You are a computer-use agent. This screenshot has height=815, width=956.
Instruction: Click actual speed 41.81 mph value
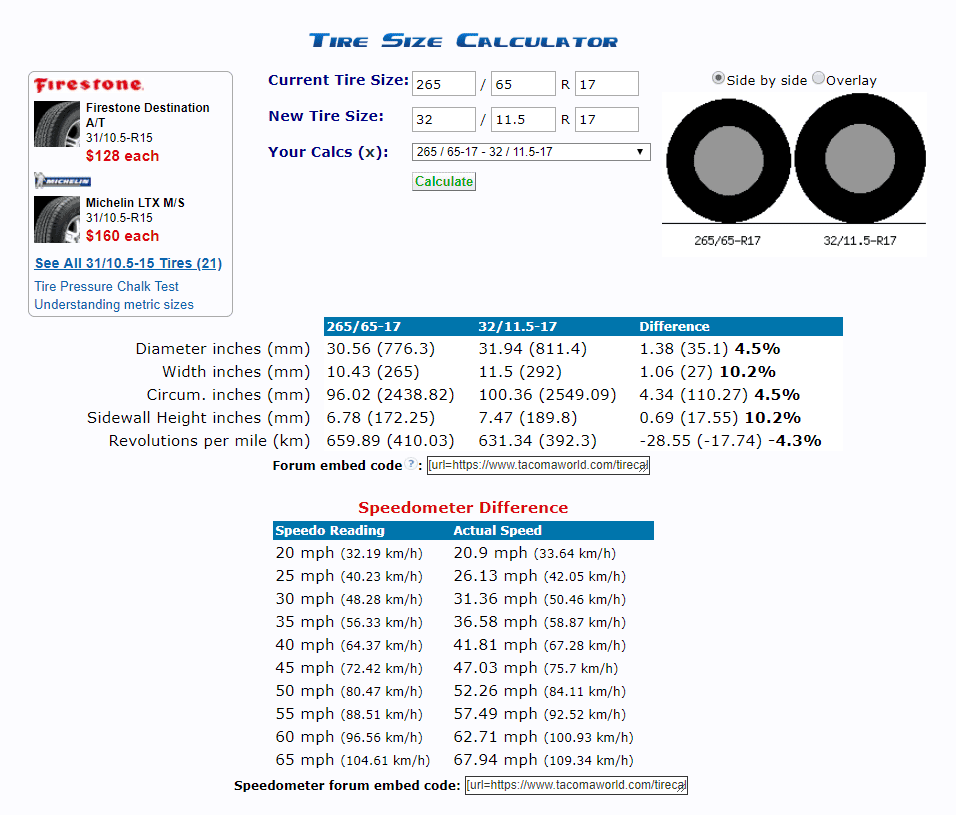coord(540,645)
